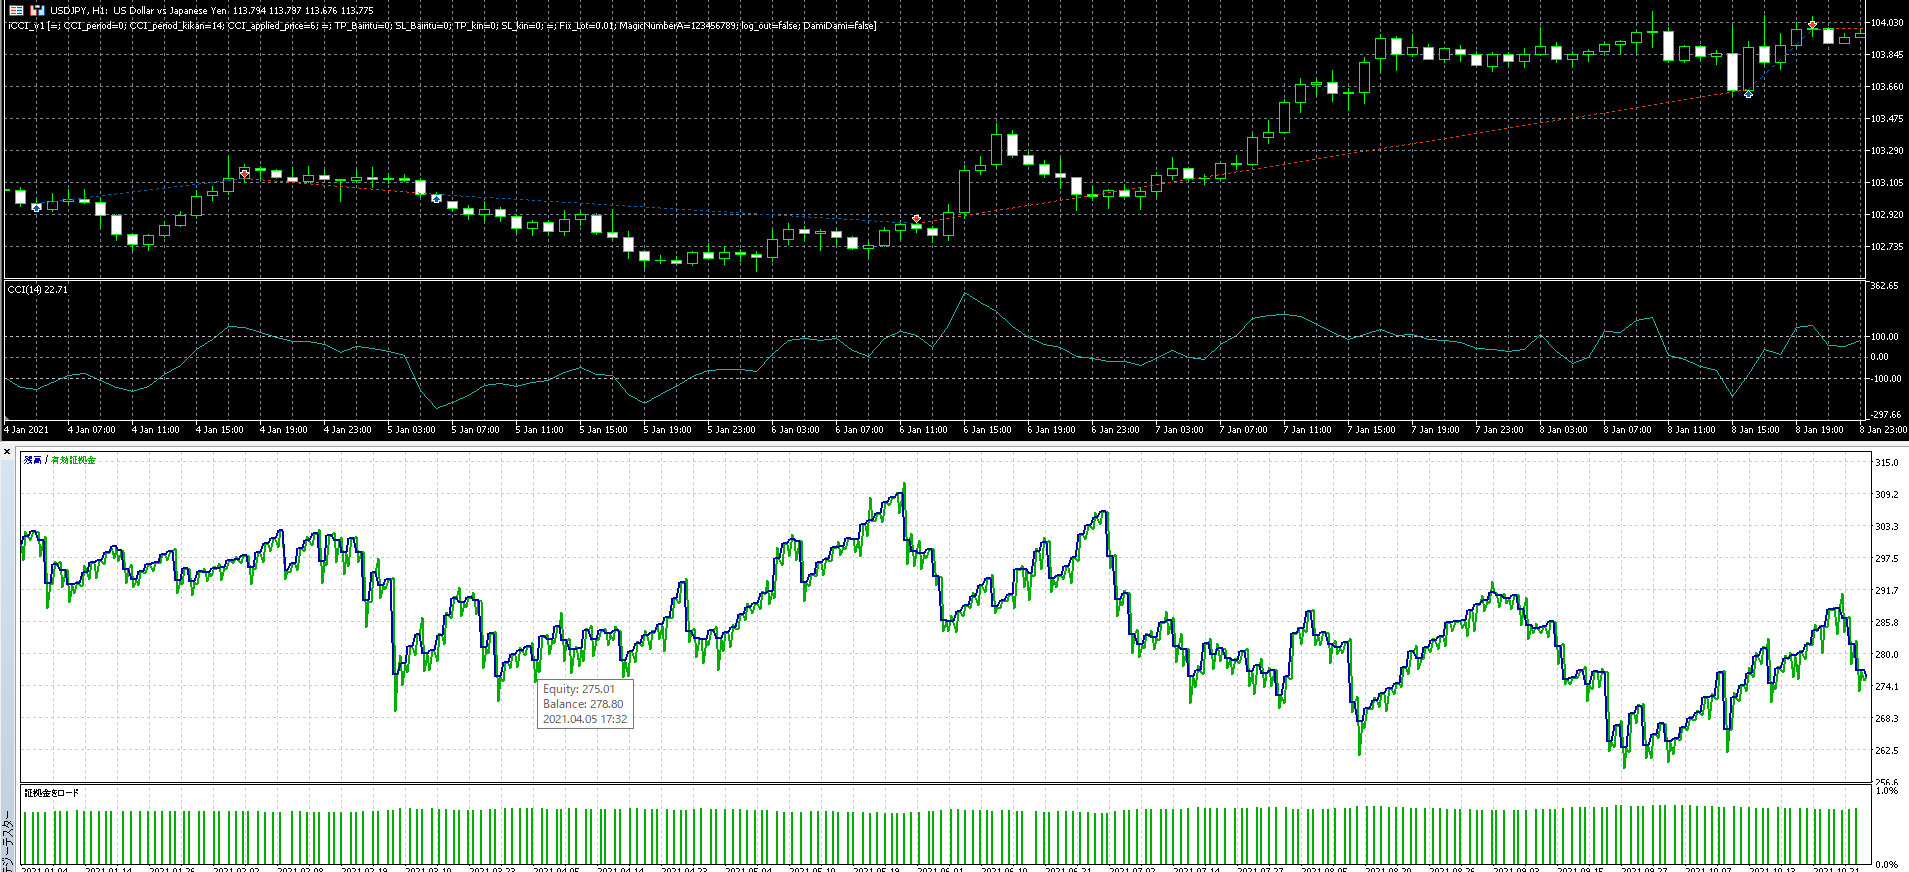Click the red trade marker near 4 Jan 19:00

click(x=245, y=174)
